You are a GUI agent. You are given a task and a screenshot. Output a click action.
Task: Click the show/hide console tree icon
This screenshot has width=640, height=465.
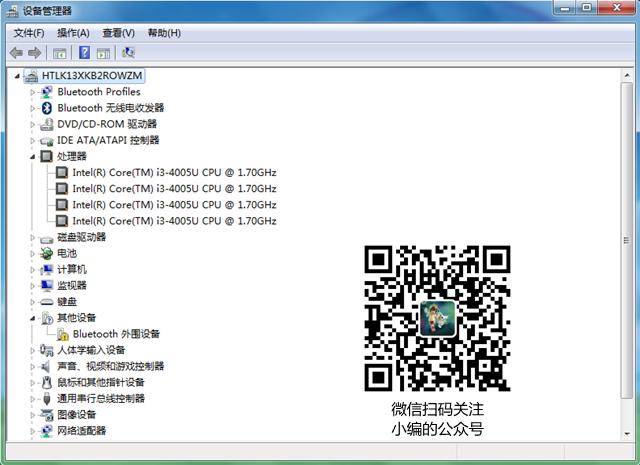coord(60,53)
